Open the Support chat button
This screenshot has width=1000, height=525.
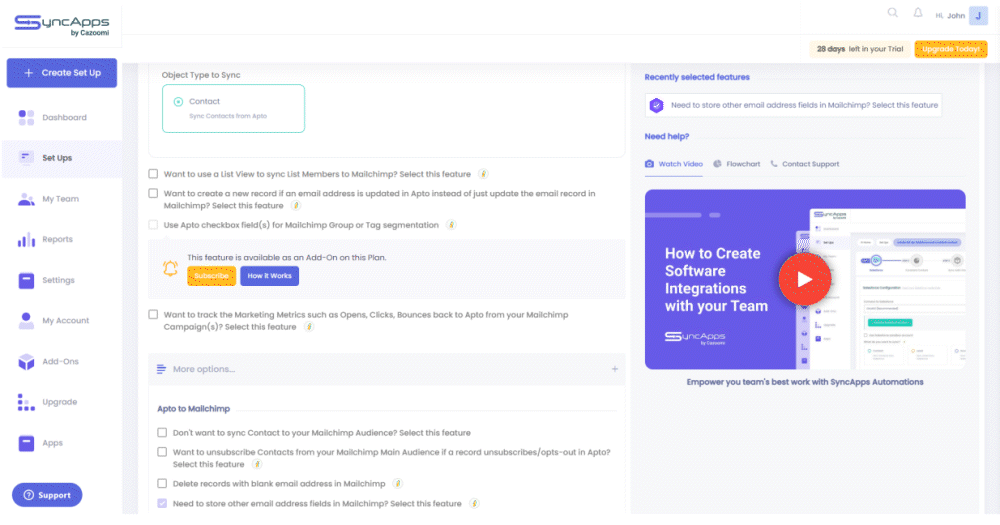click(x=47, y=495)
